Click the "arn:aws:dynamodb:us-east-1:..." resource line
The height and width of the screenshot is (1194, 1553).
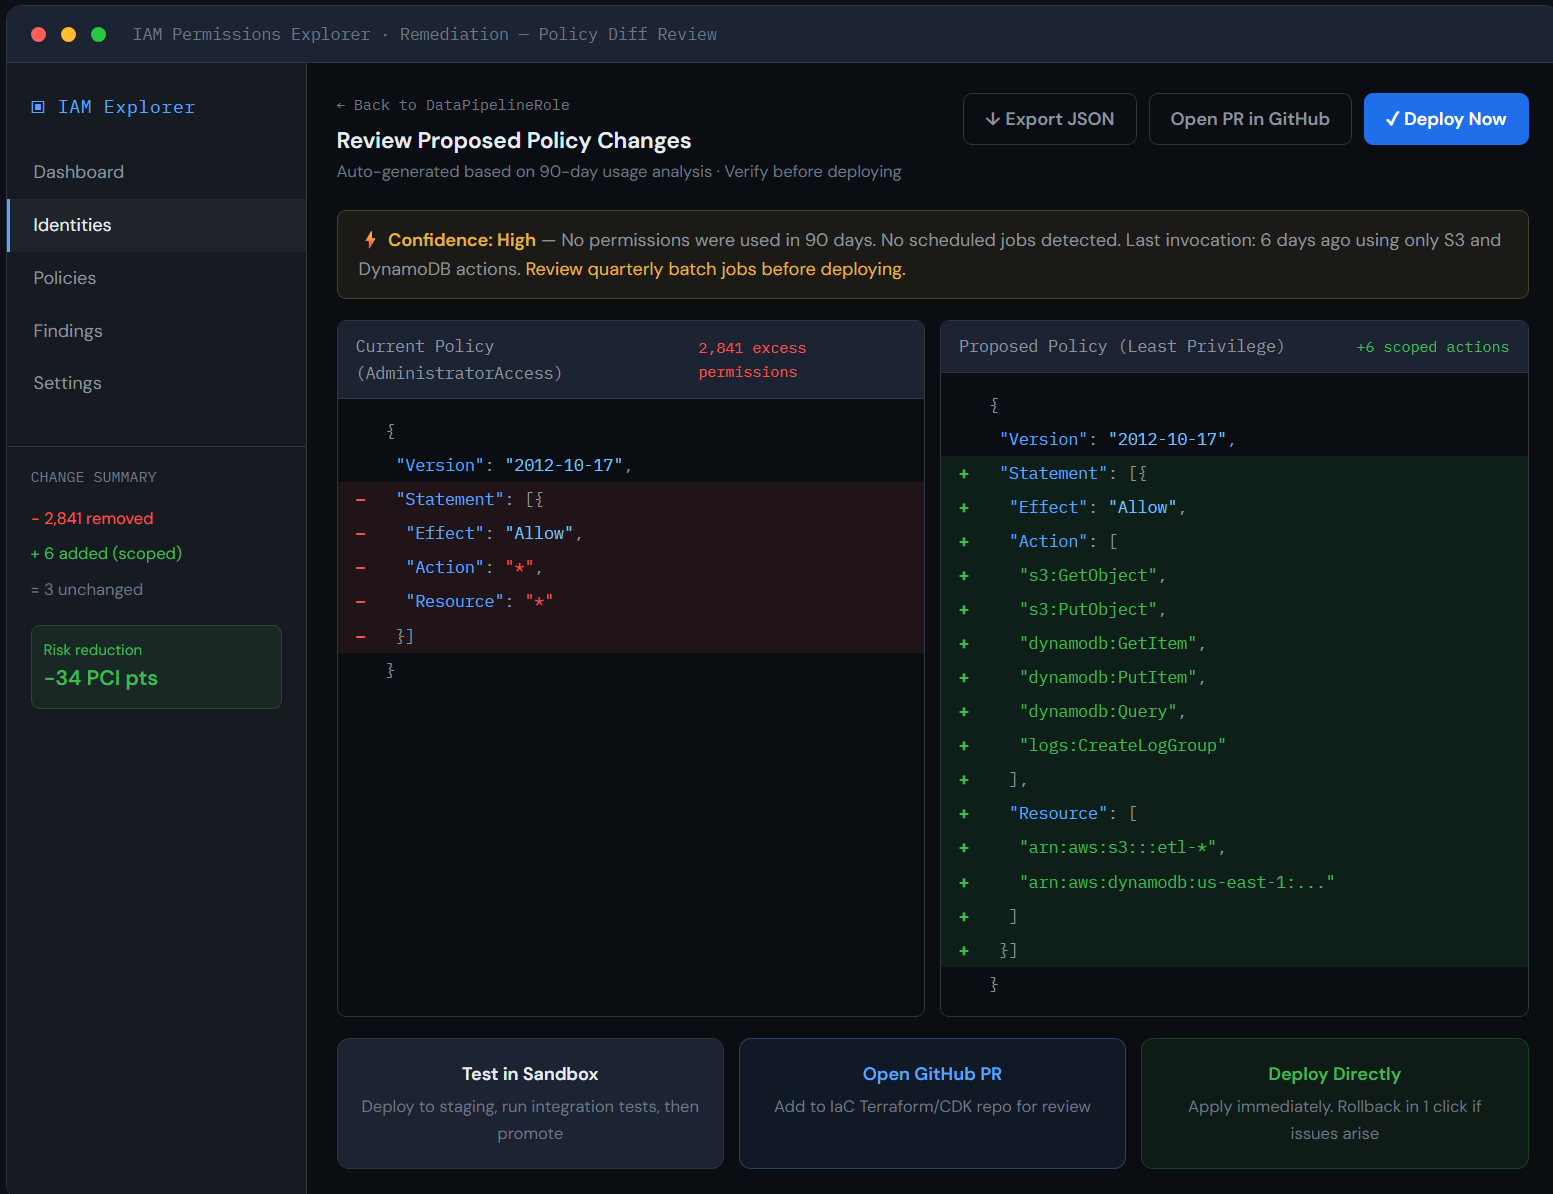pyautogui.click(x=1234, y=882)
